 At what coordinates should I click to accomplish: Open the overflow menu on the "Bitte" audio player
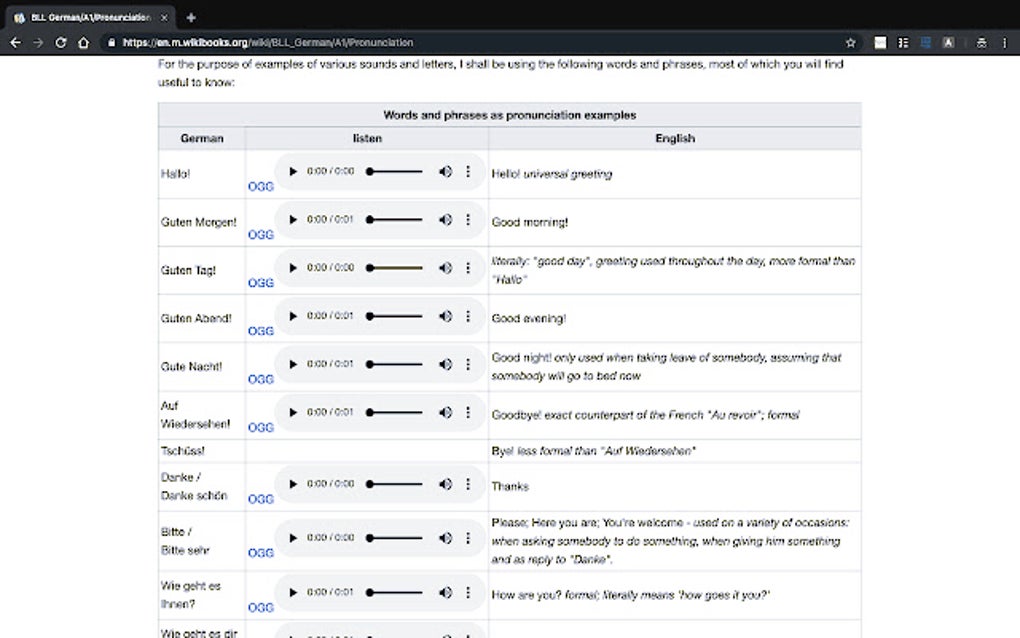tap(468, 538)
